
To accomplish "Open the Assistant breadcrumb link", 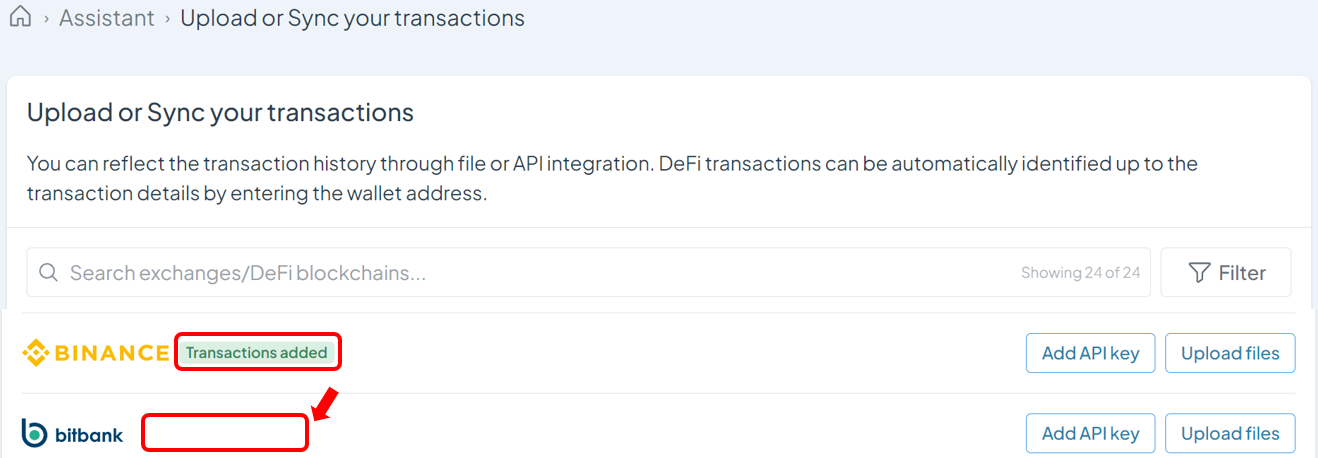I will point(107,18).
